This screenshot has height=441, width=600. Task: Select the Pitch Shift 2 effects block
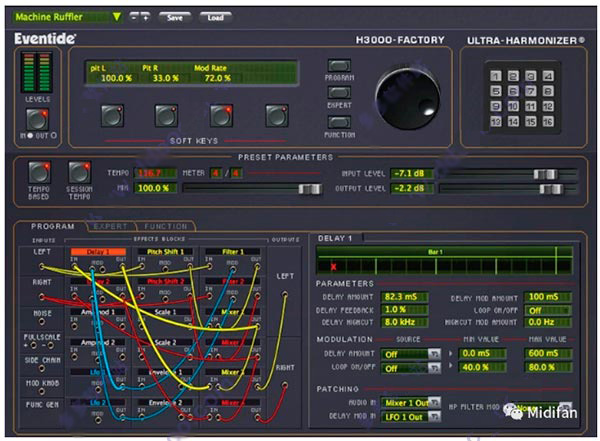click(x=165, y=281)
